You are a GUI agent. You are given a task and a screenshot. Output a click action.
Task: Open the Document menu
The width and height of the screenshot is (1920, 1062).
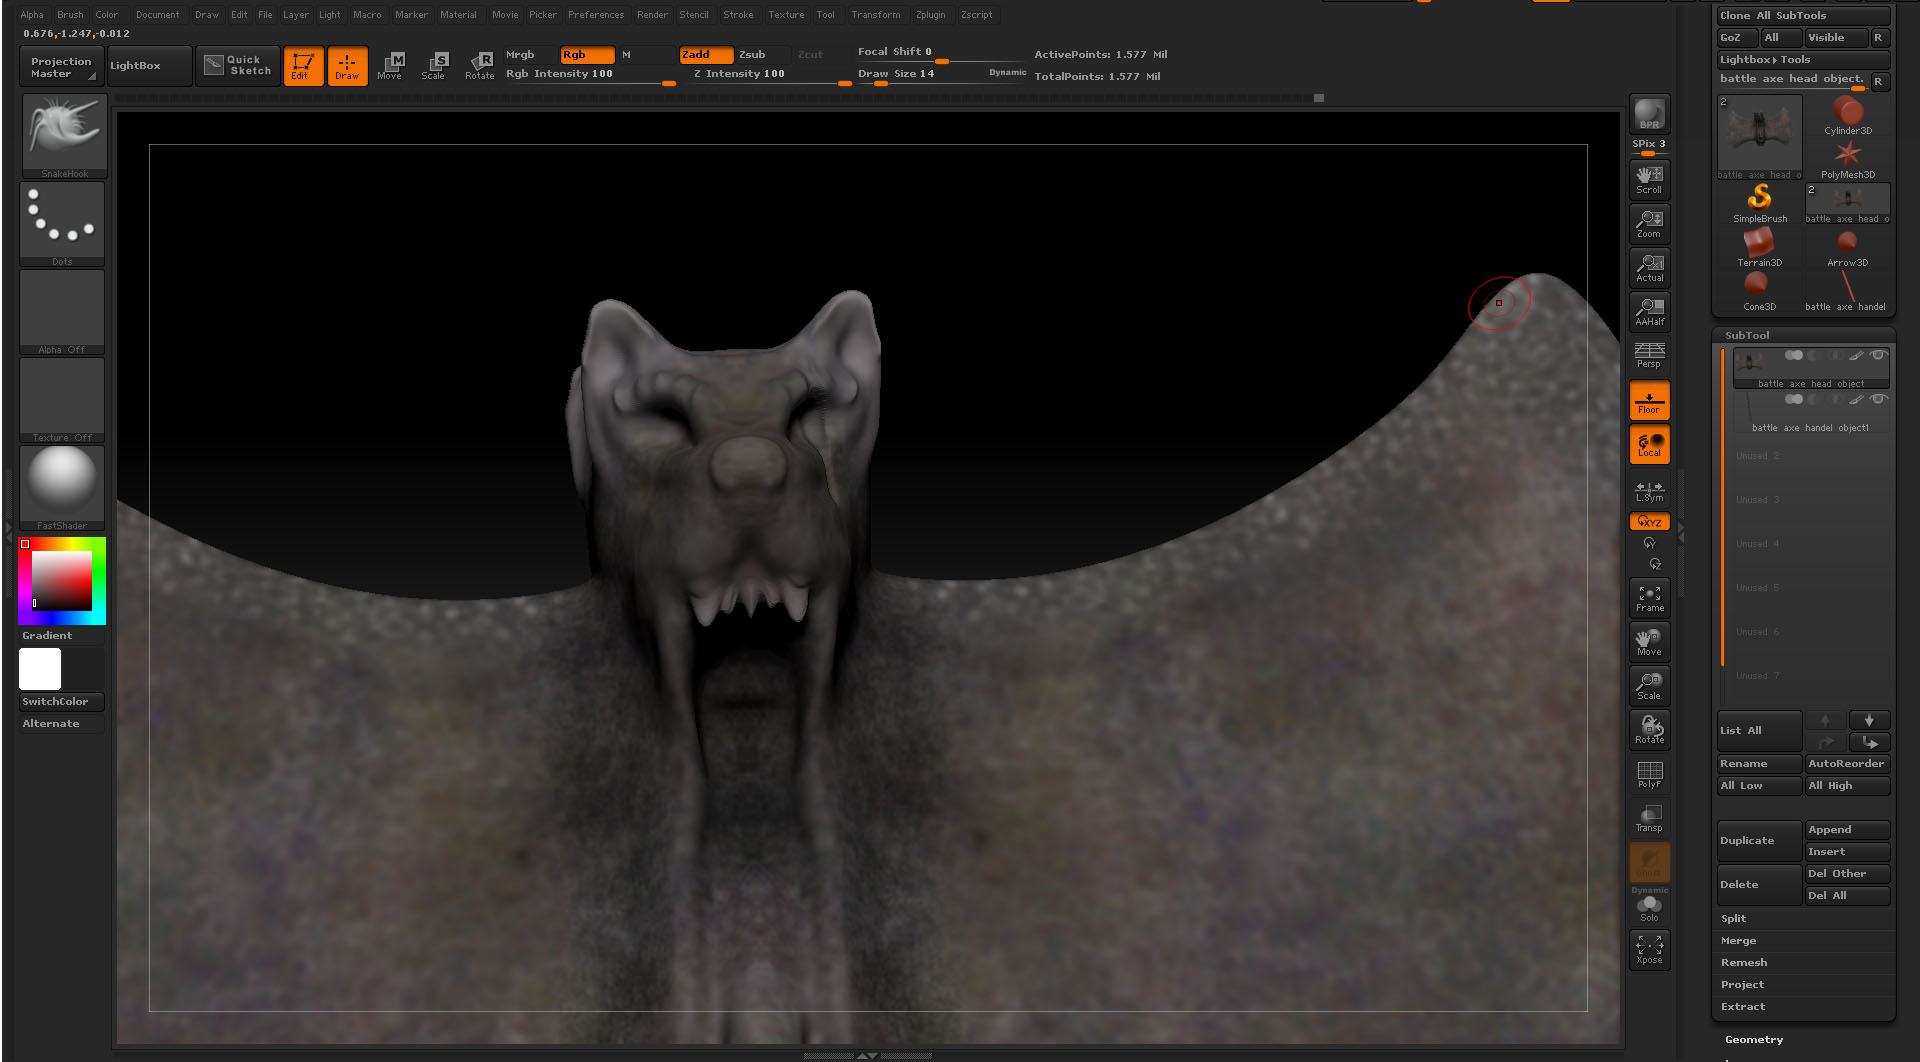coord(158,15)
